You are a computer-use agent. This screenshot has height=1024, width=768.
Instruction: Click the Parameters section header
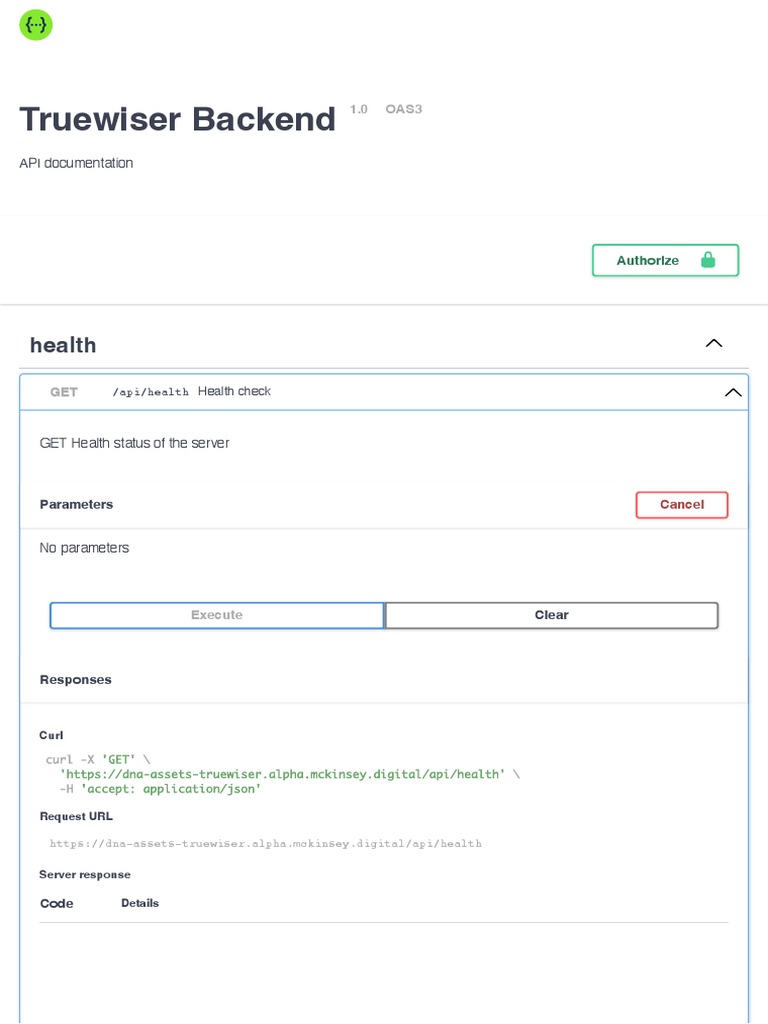76,504
